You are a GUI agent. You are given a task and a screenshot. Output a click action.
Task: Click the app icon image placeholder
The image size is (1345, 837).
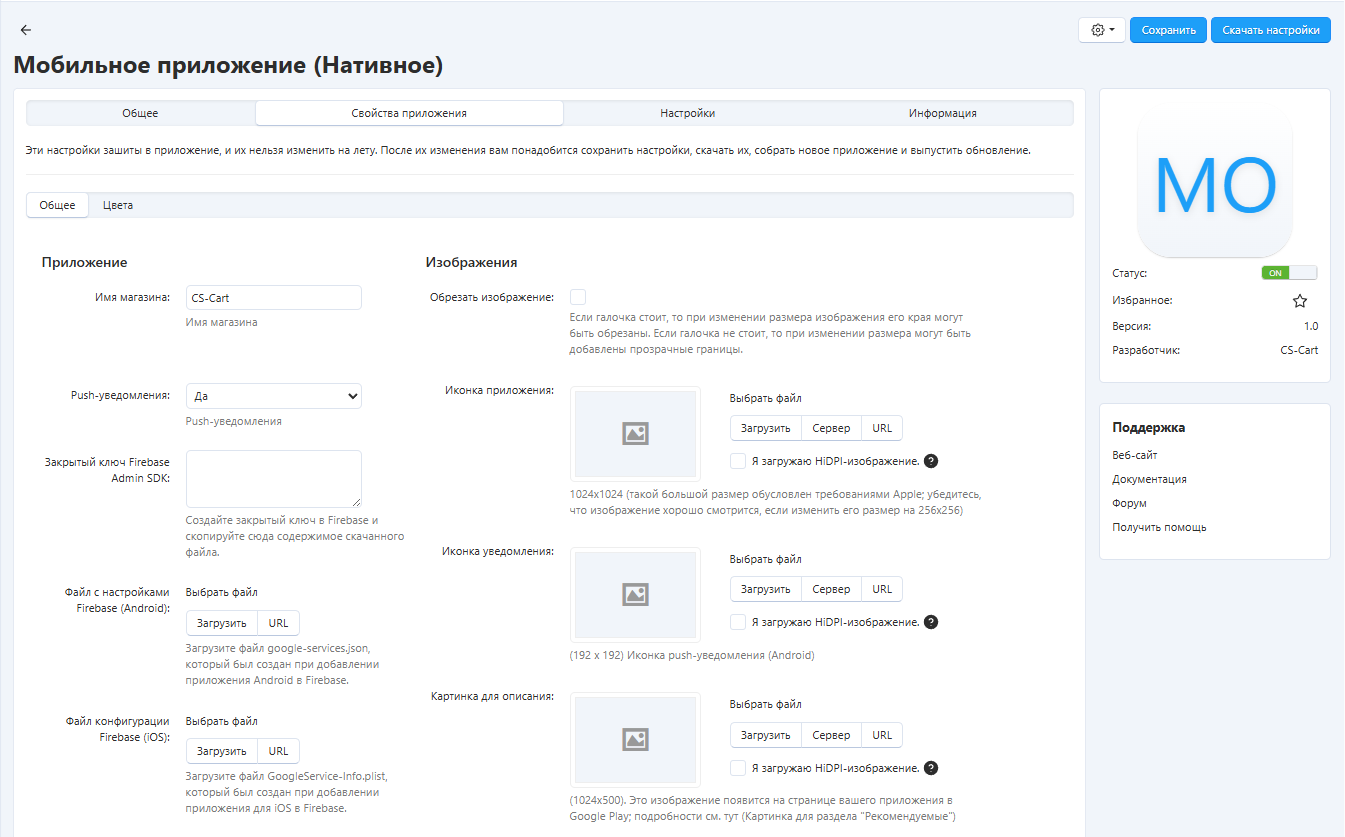[635, 434]
